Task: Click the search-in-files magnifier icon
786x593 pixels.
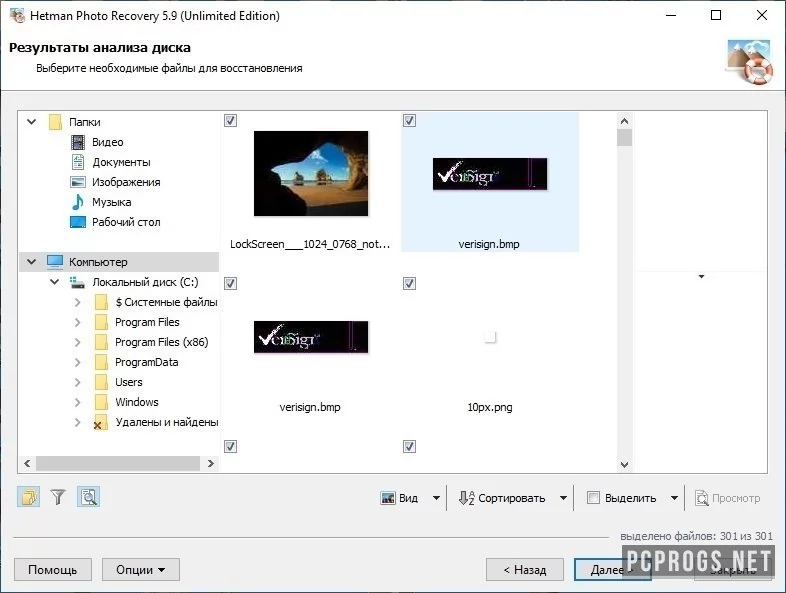Action: coord(89,497)
